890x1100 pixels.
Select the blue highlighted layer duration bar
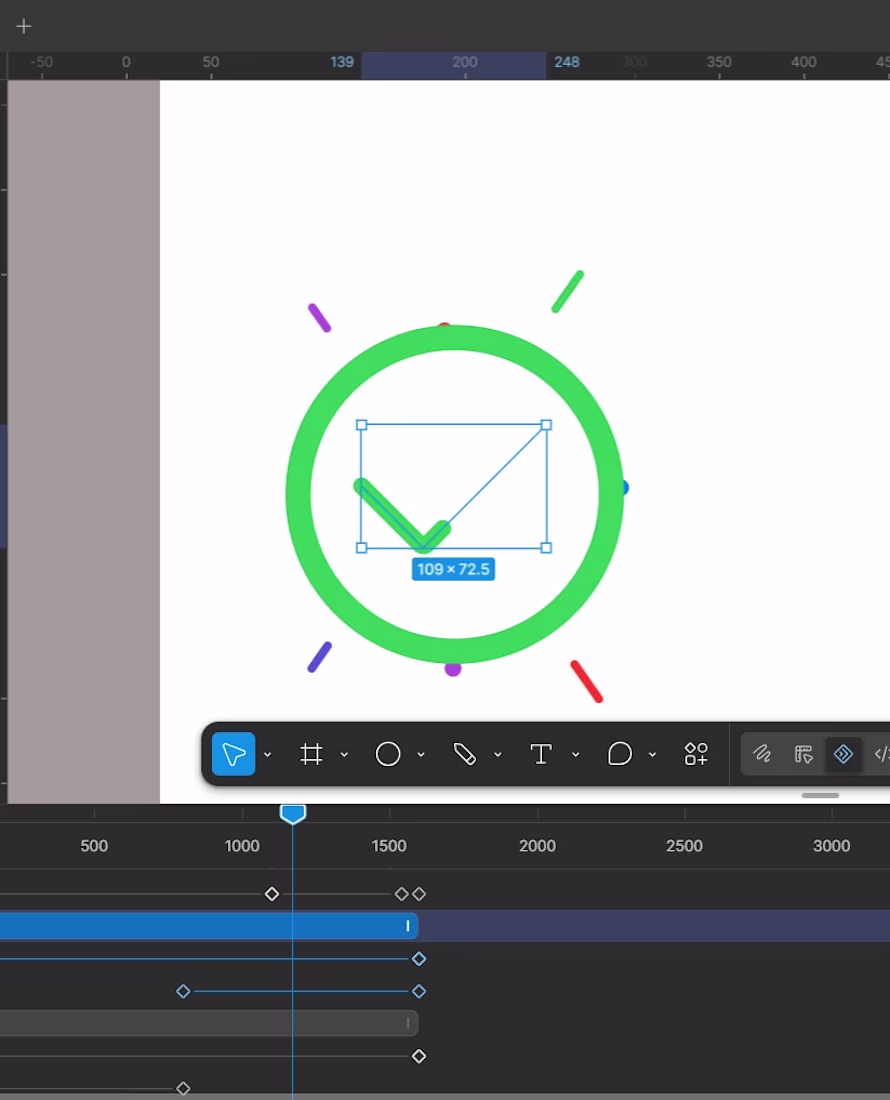tap(209, 926)
